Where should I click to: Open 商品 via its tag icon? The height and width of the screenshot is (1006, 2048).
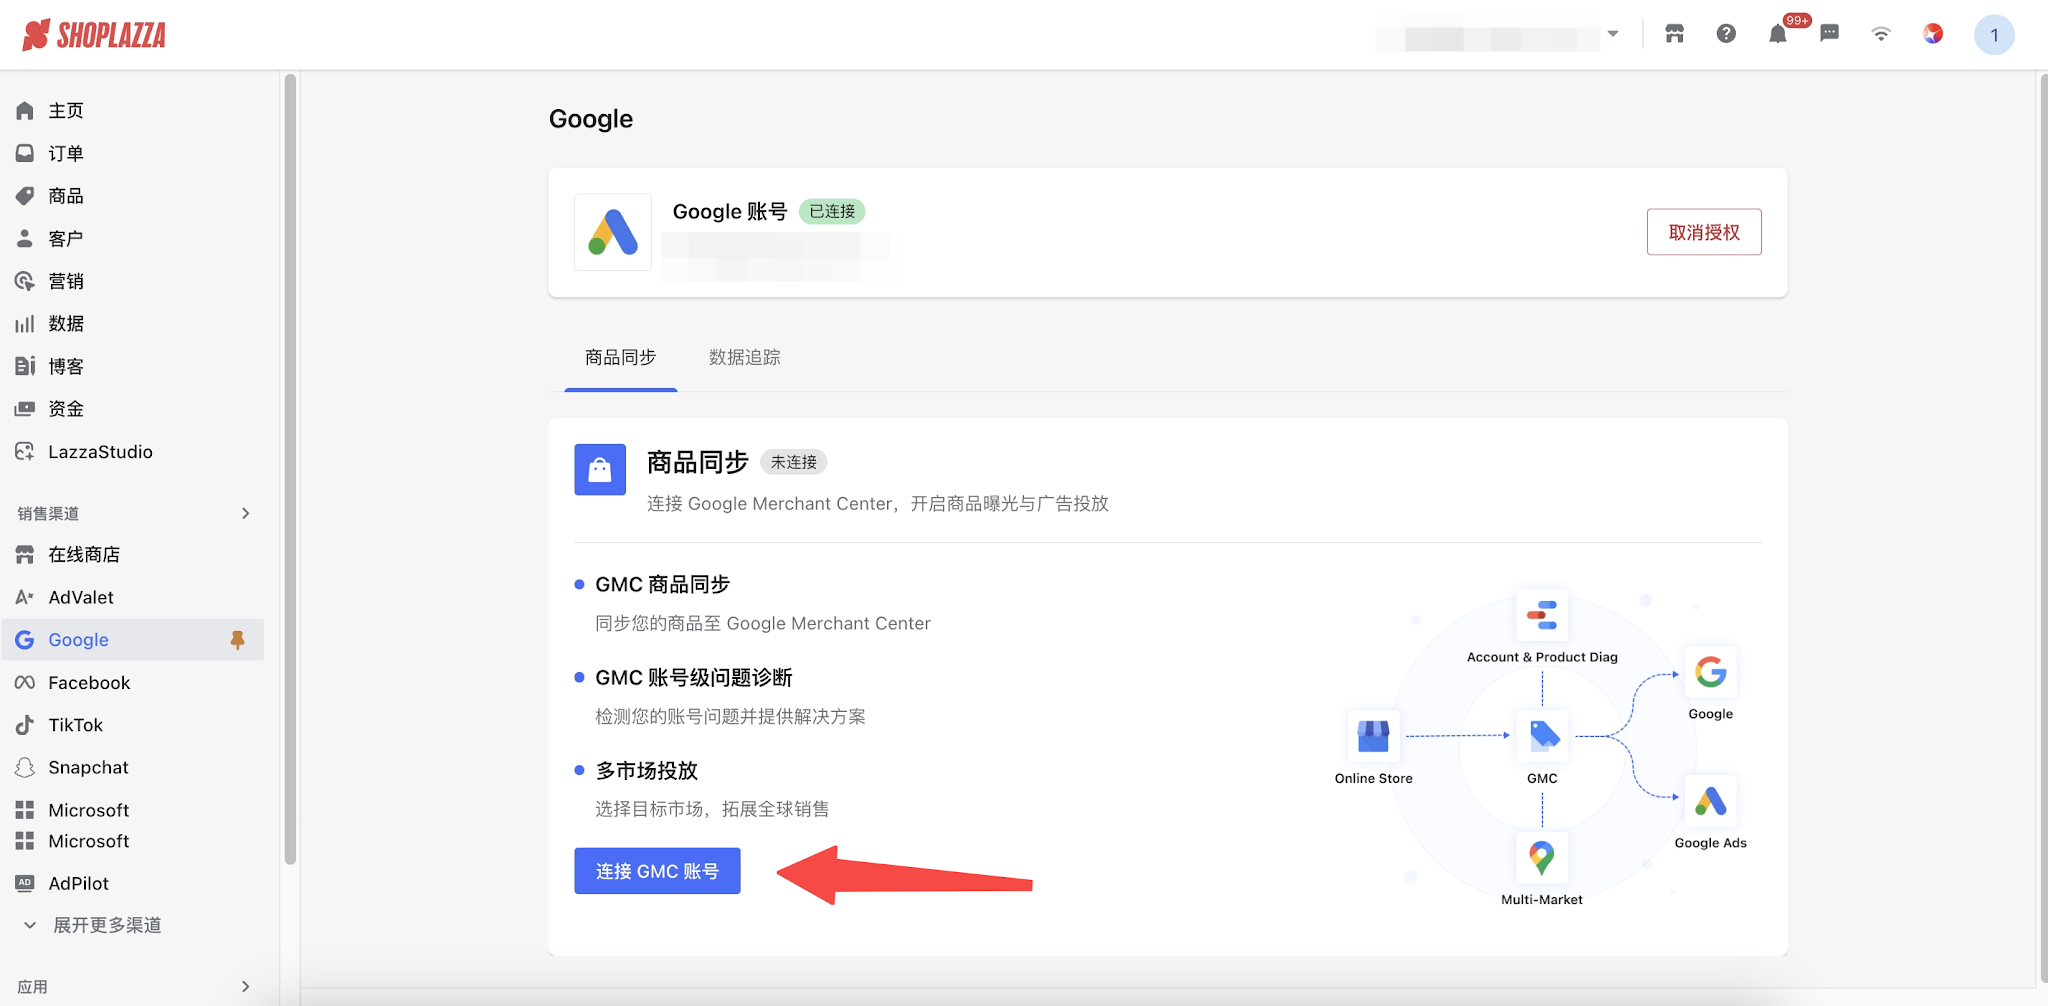[25, 196]
